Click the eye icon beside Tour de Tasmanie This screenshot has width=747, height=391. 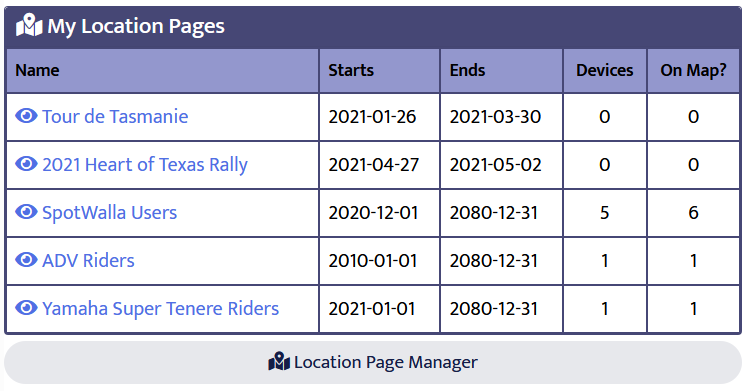26,116
